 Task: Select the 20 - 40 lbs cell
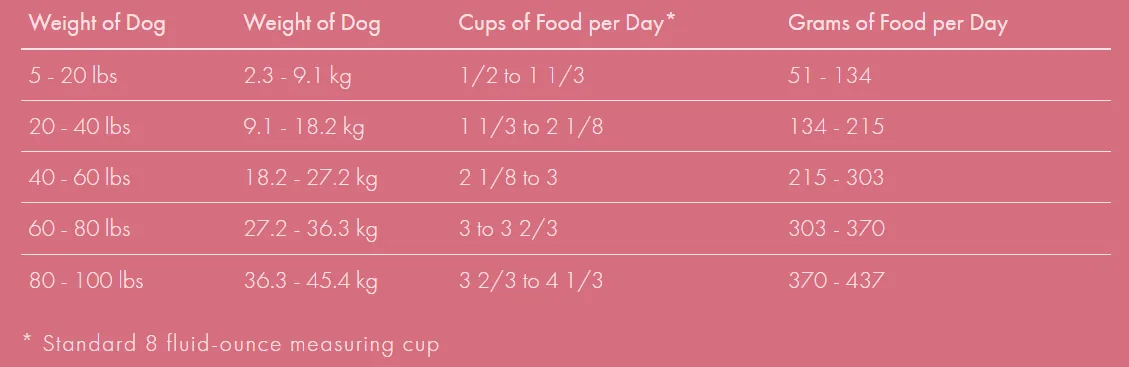pos(79,127)
